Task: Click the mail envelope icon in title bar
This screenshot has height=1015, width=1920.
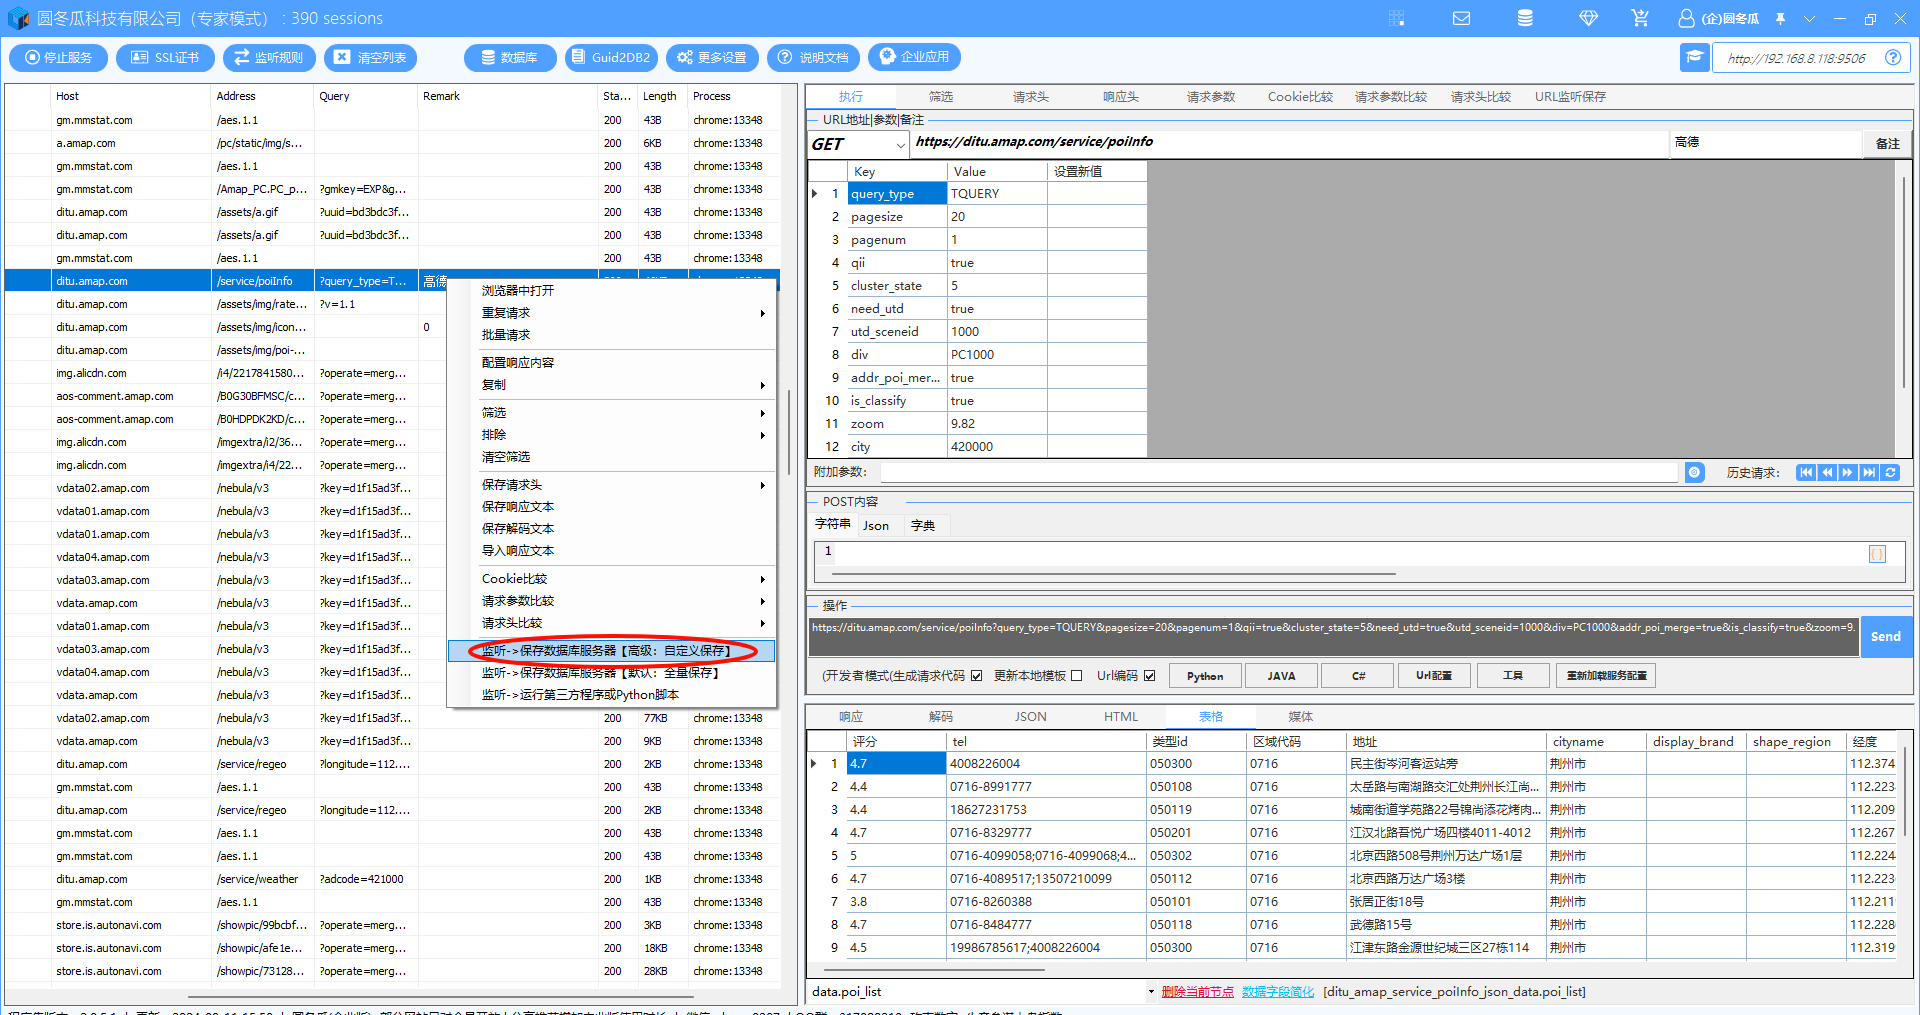Action: [1461, 18]
